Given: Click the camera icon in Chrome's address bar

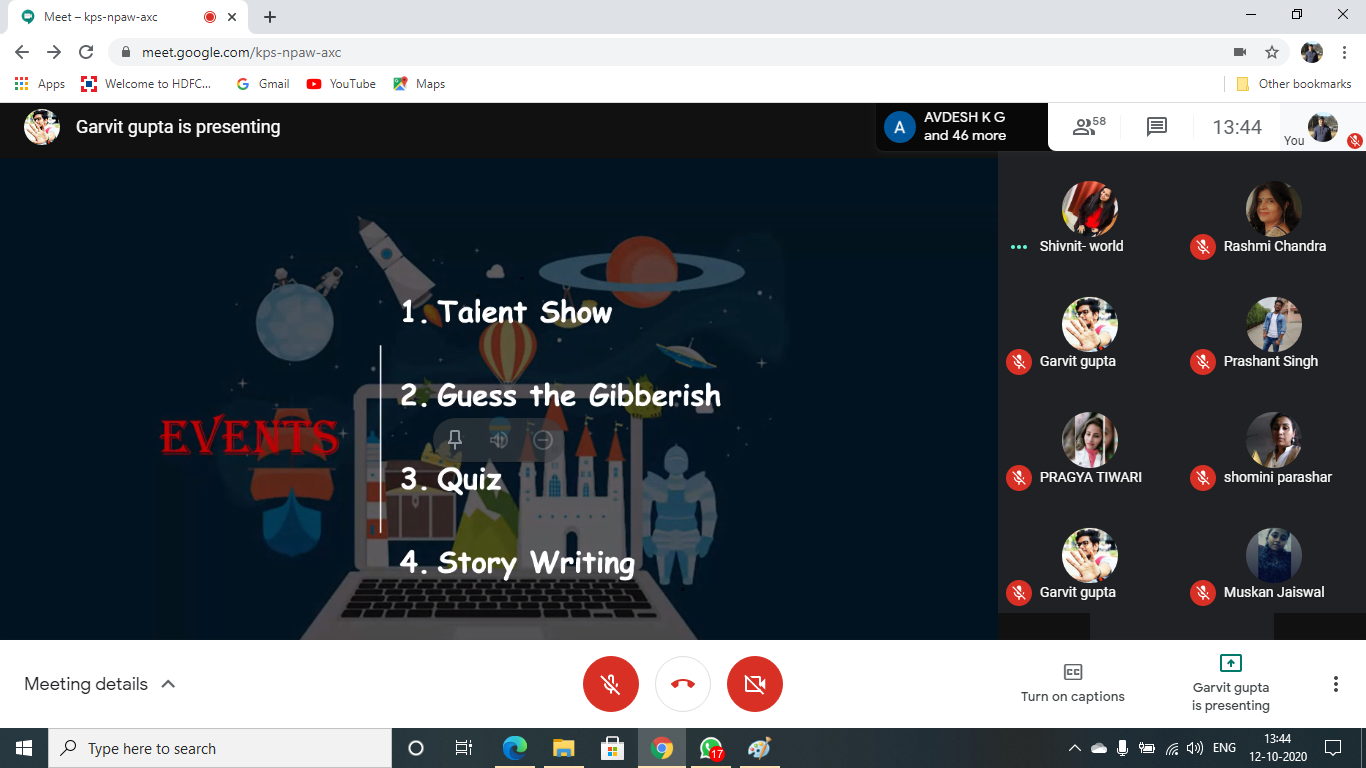Looking at the screenshot, I should 1240,52.
